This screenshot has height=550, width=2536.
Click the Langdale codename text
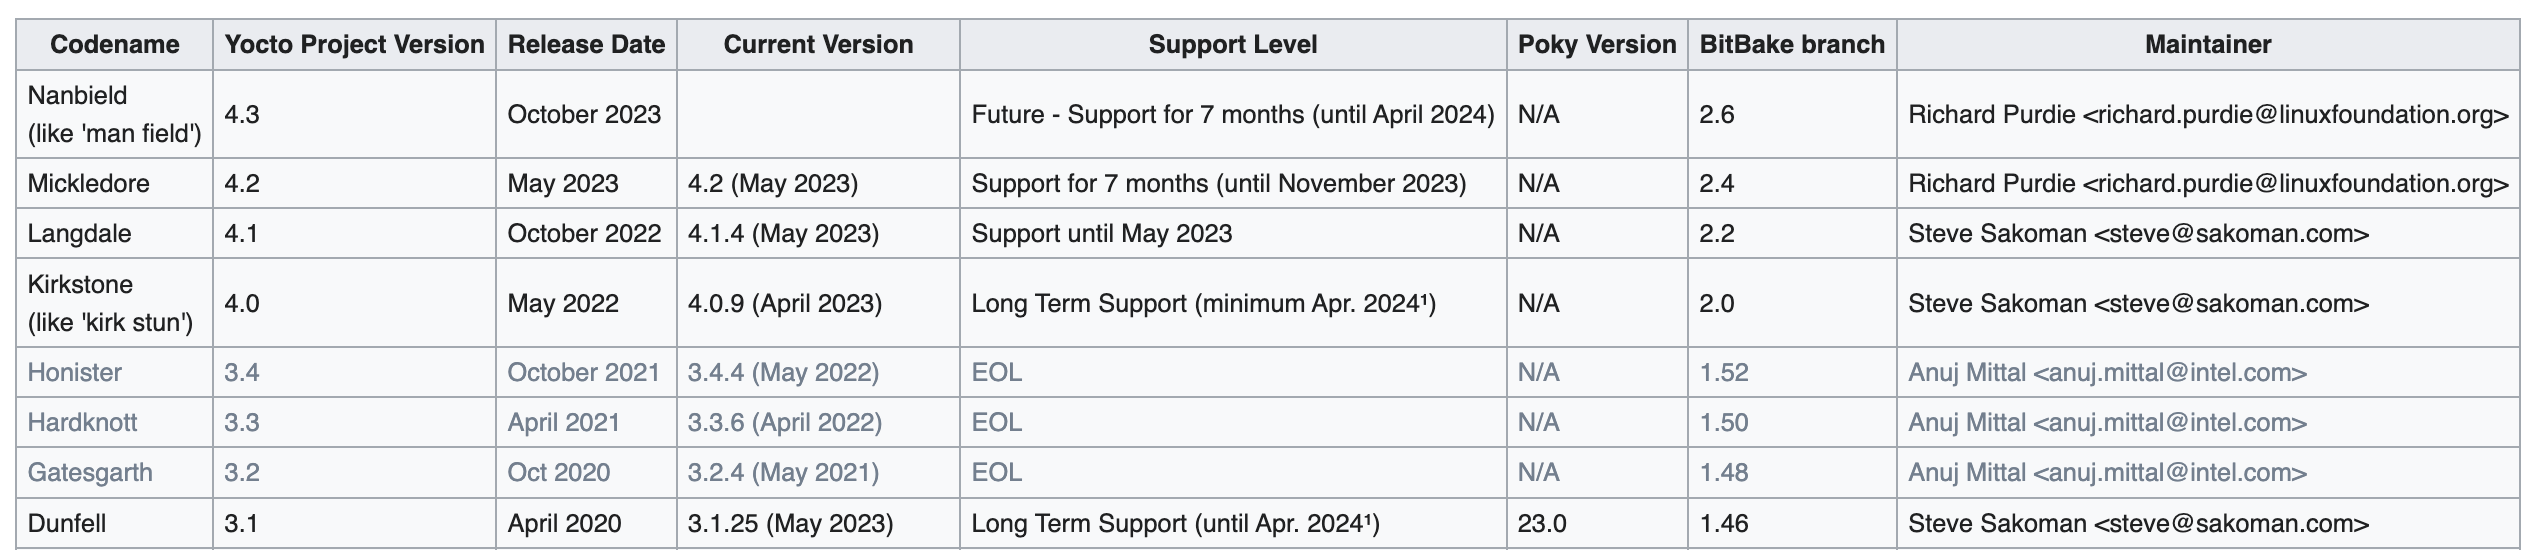[x=79, y=233]
